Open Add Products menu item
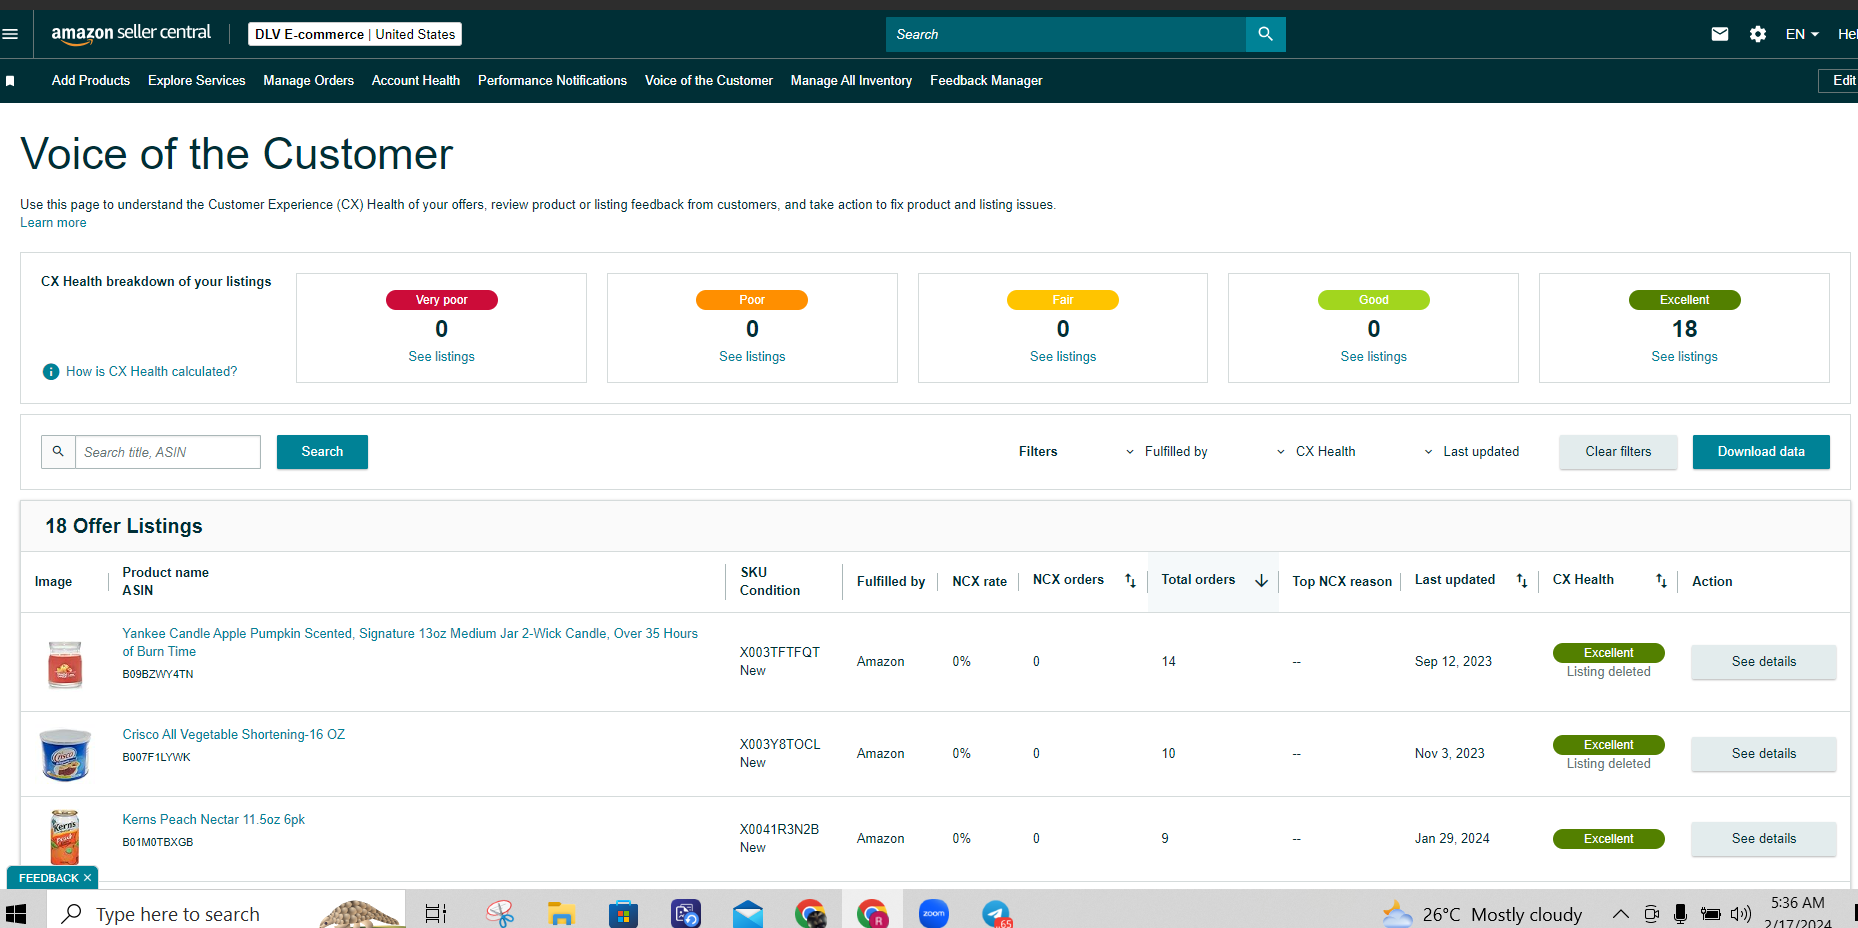Image resolution: width=1858 pixels, height=928 pixels. point(91,81)
